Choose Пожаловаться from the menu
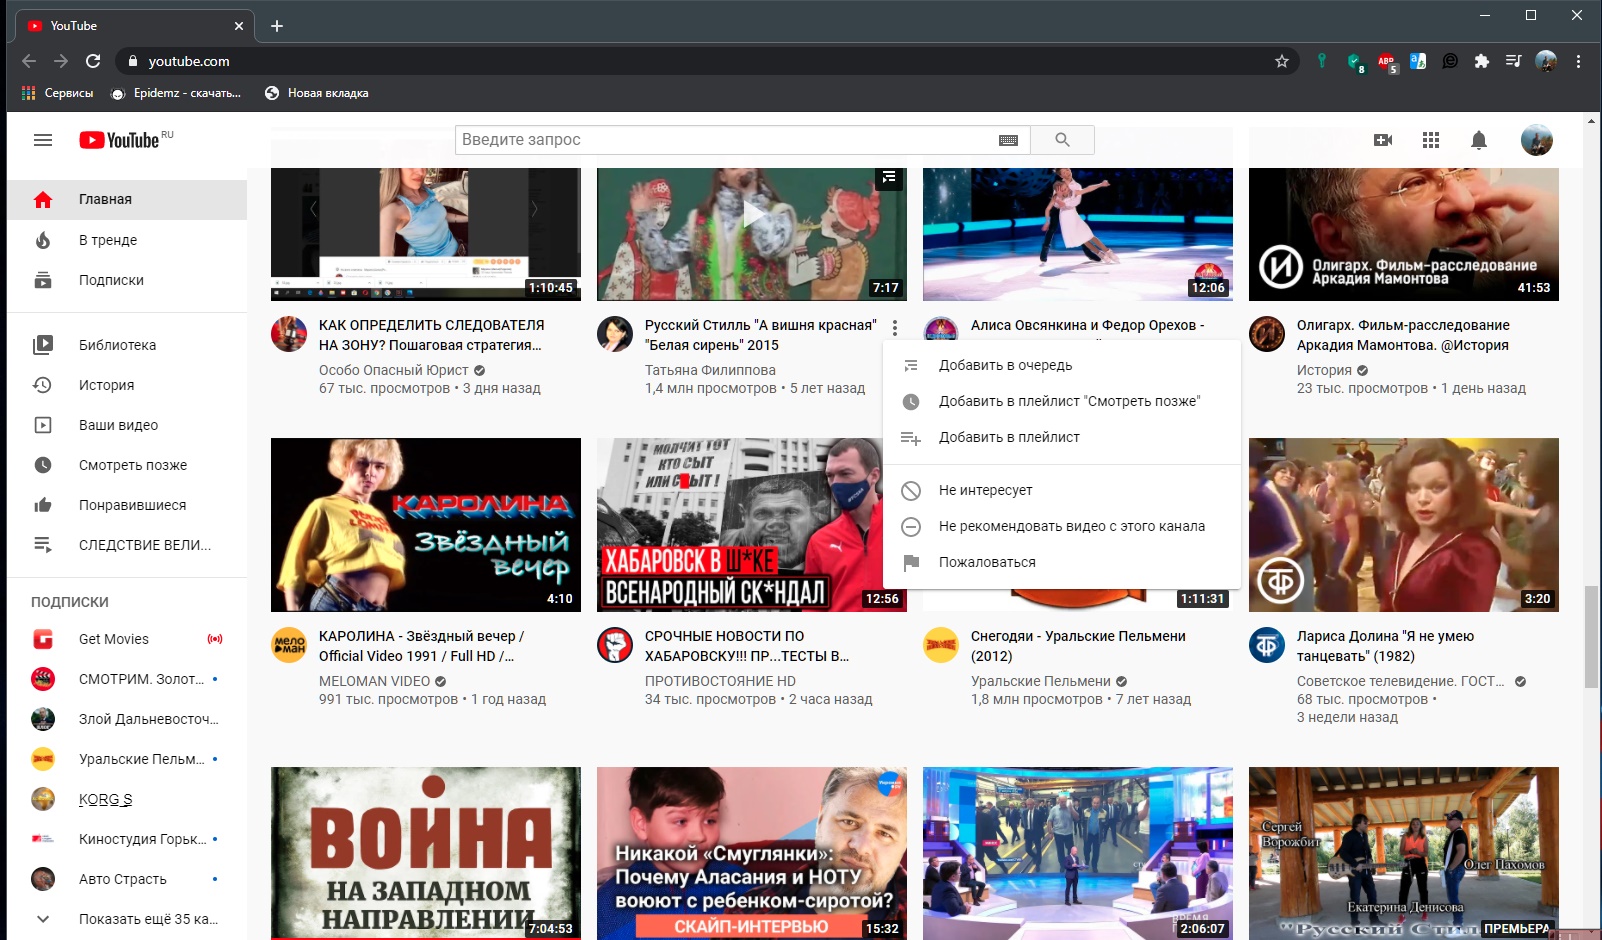Viewport: 1602px width, 940px height. click(x=1062, y=563)
